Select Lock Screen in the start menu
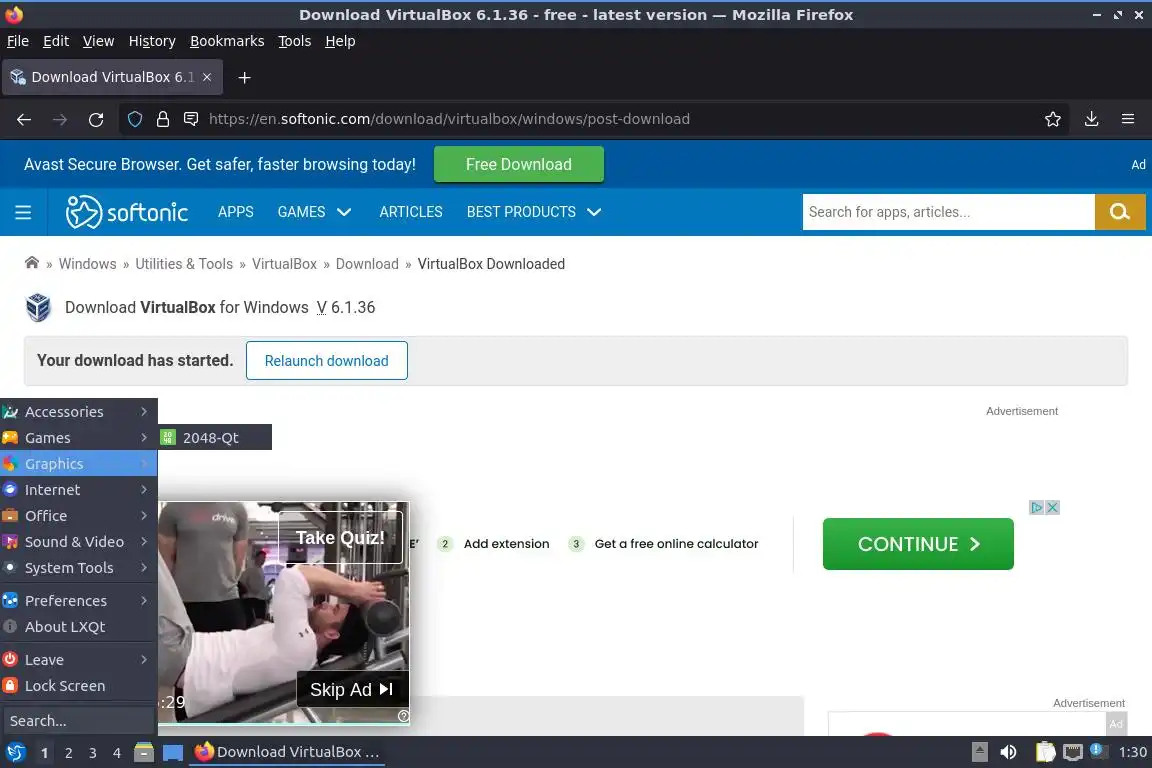 [x=79, y=686]
